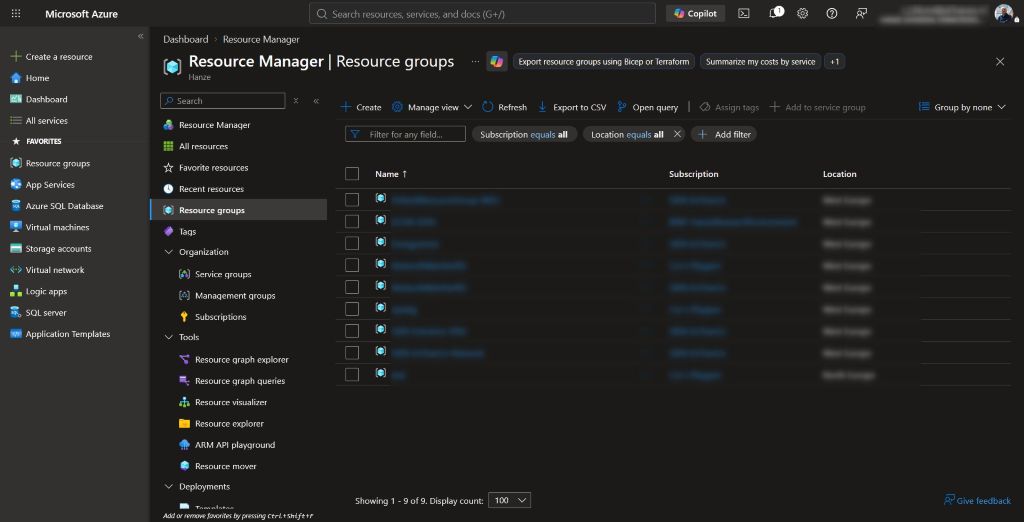This screenshot has height=522, width=1024.
Task: Collapse the Tools section
Action: 168,337
